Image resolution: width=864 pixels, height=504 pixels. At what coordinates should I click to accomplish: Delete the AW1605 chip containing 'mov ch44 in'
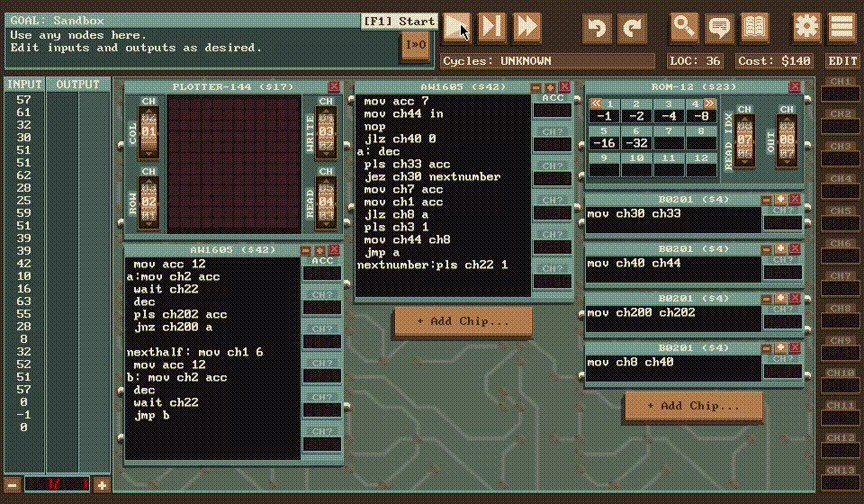click(x=564, y=87)
